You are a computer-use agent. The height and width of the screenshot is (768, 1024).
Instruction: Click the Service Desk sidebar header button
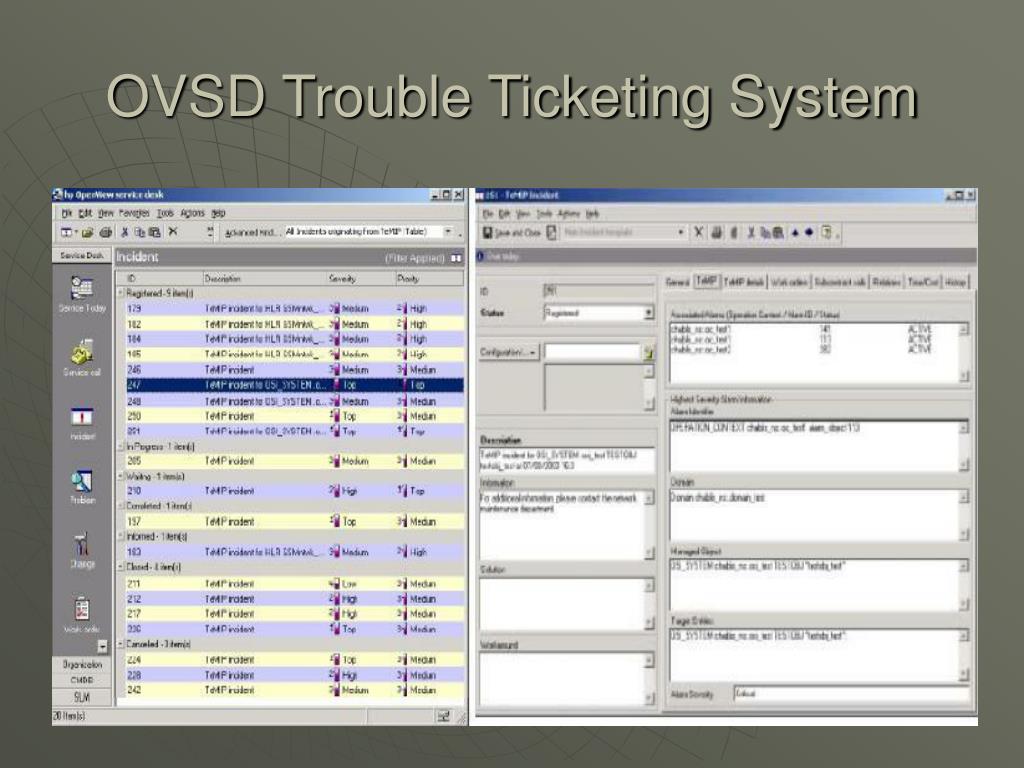[x=82, y=255]
